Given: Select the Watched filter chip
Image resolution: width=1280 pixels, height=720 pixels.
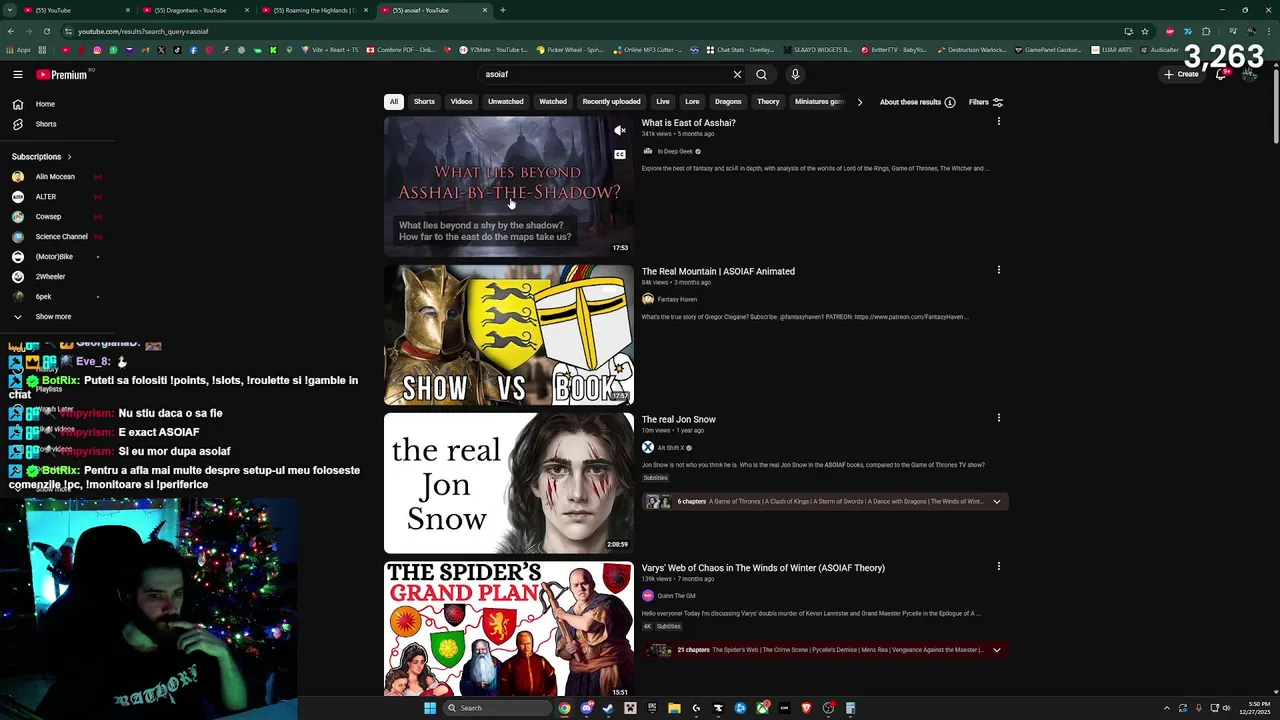Looking at the screenshot, I should (553, 102).
